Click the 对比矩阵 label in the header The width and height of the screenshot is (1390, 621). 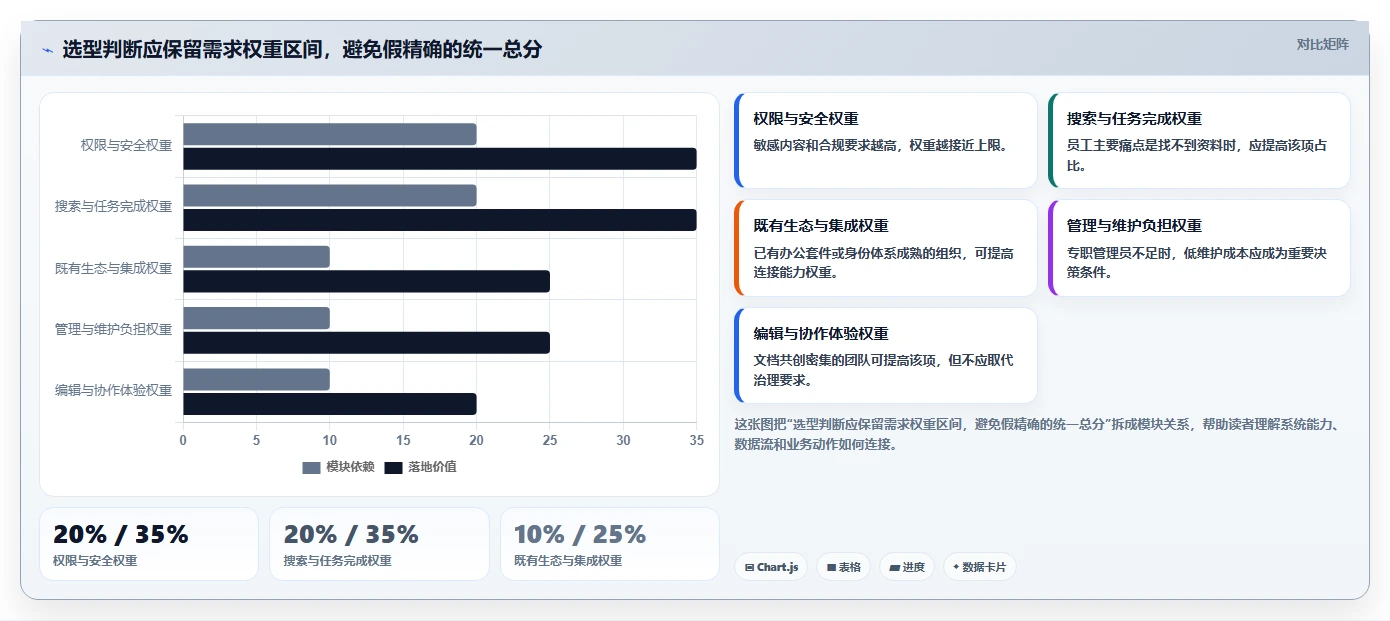(x=1322, y=44)
